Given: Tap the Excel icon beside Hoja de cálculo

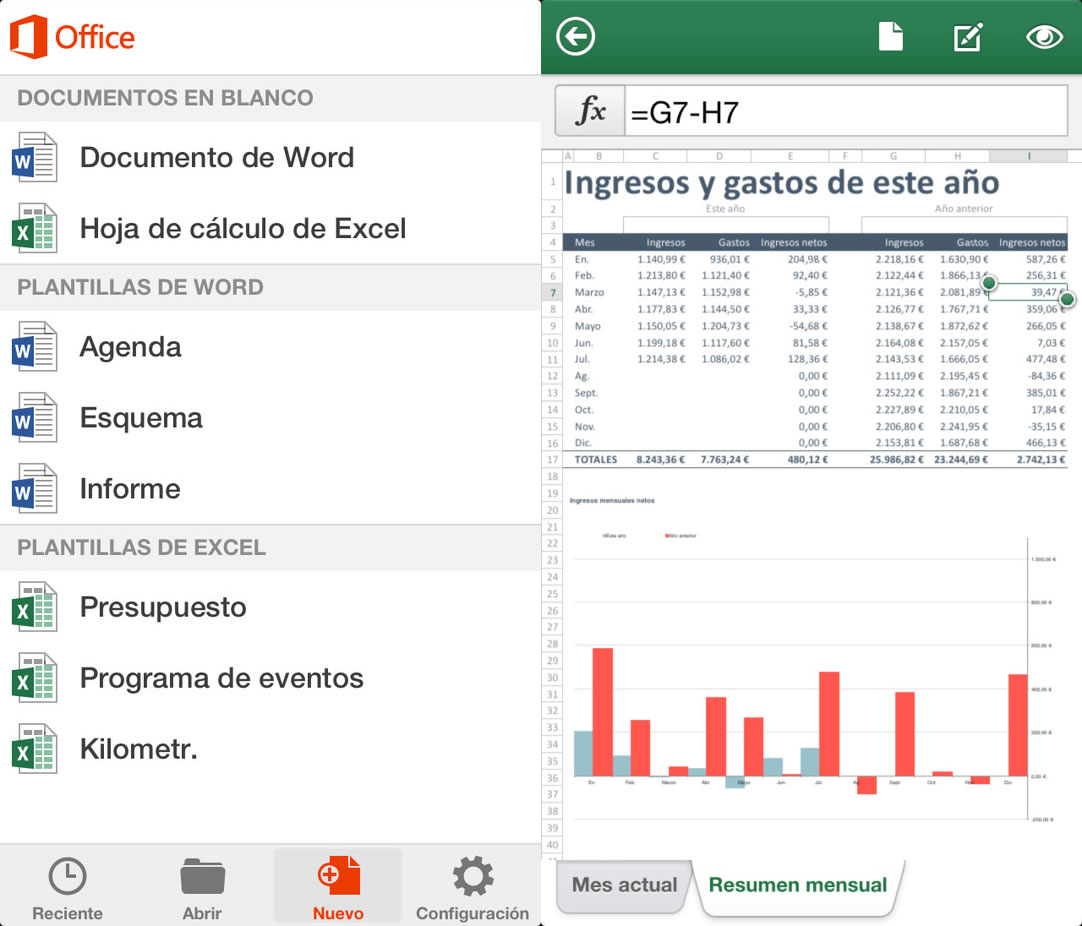Looking at the screenshot, I should (x=34, y=228).
